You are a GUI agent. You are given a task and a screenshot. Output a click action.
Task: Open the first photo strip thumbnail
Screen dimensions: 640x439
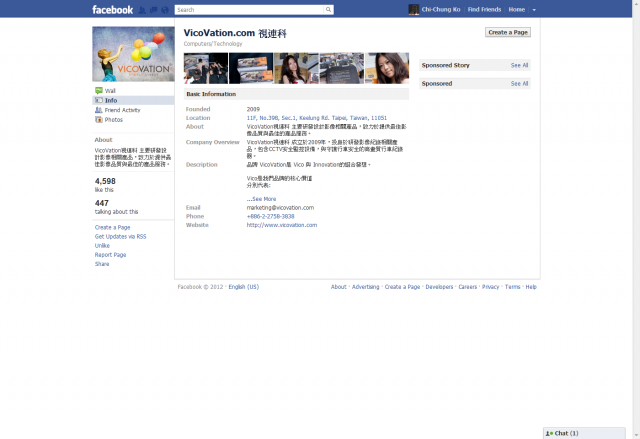pos(206,68)
